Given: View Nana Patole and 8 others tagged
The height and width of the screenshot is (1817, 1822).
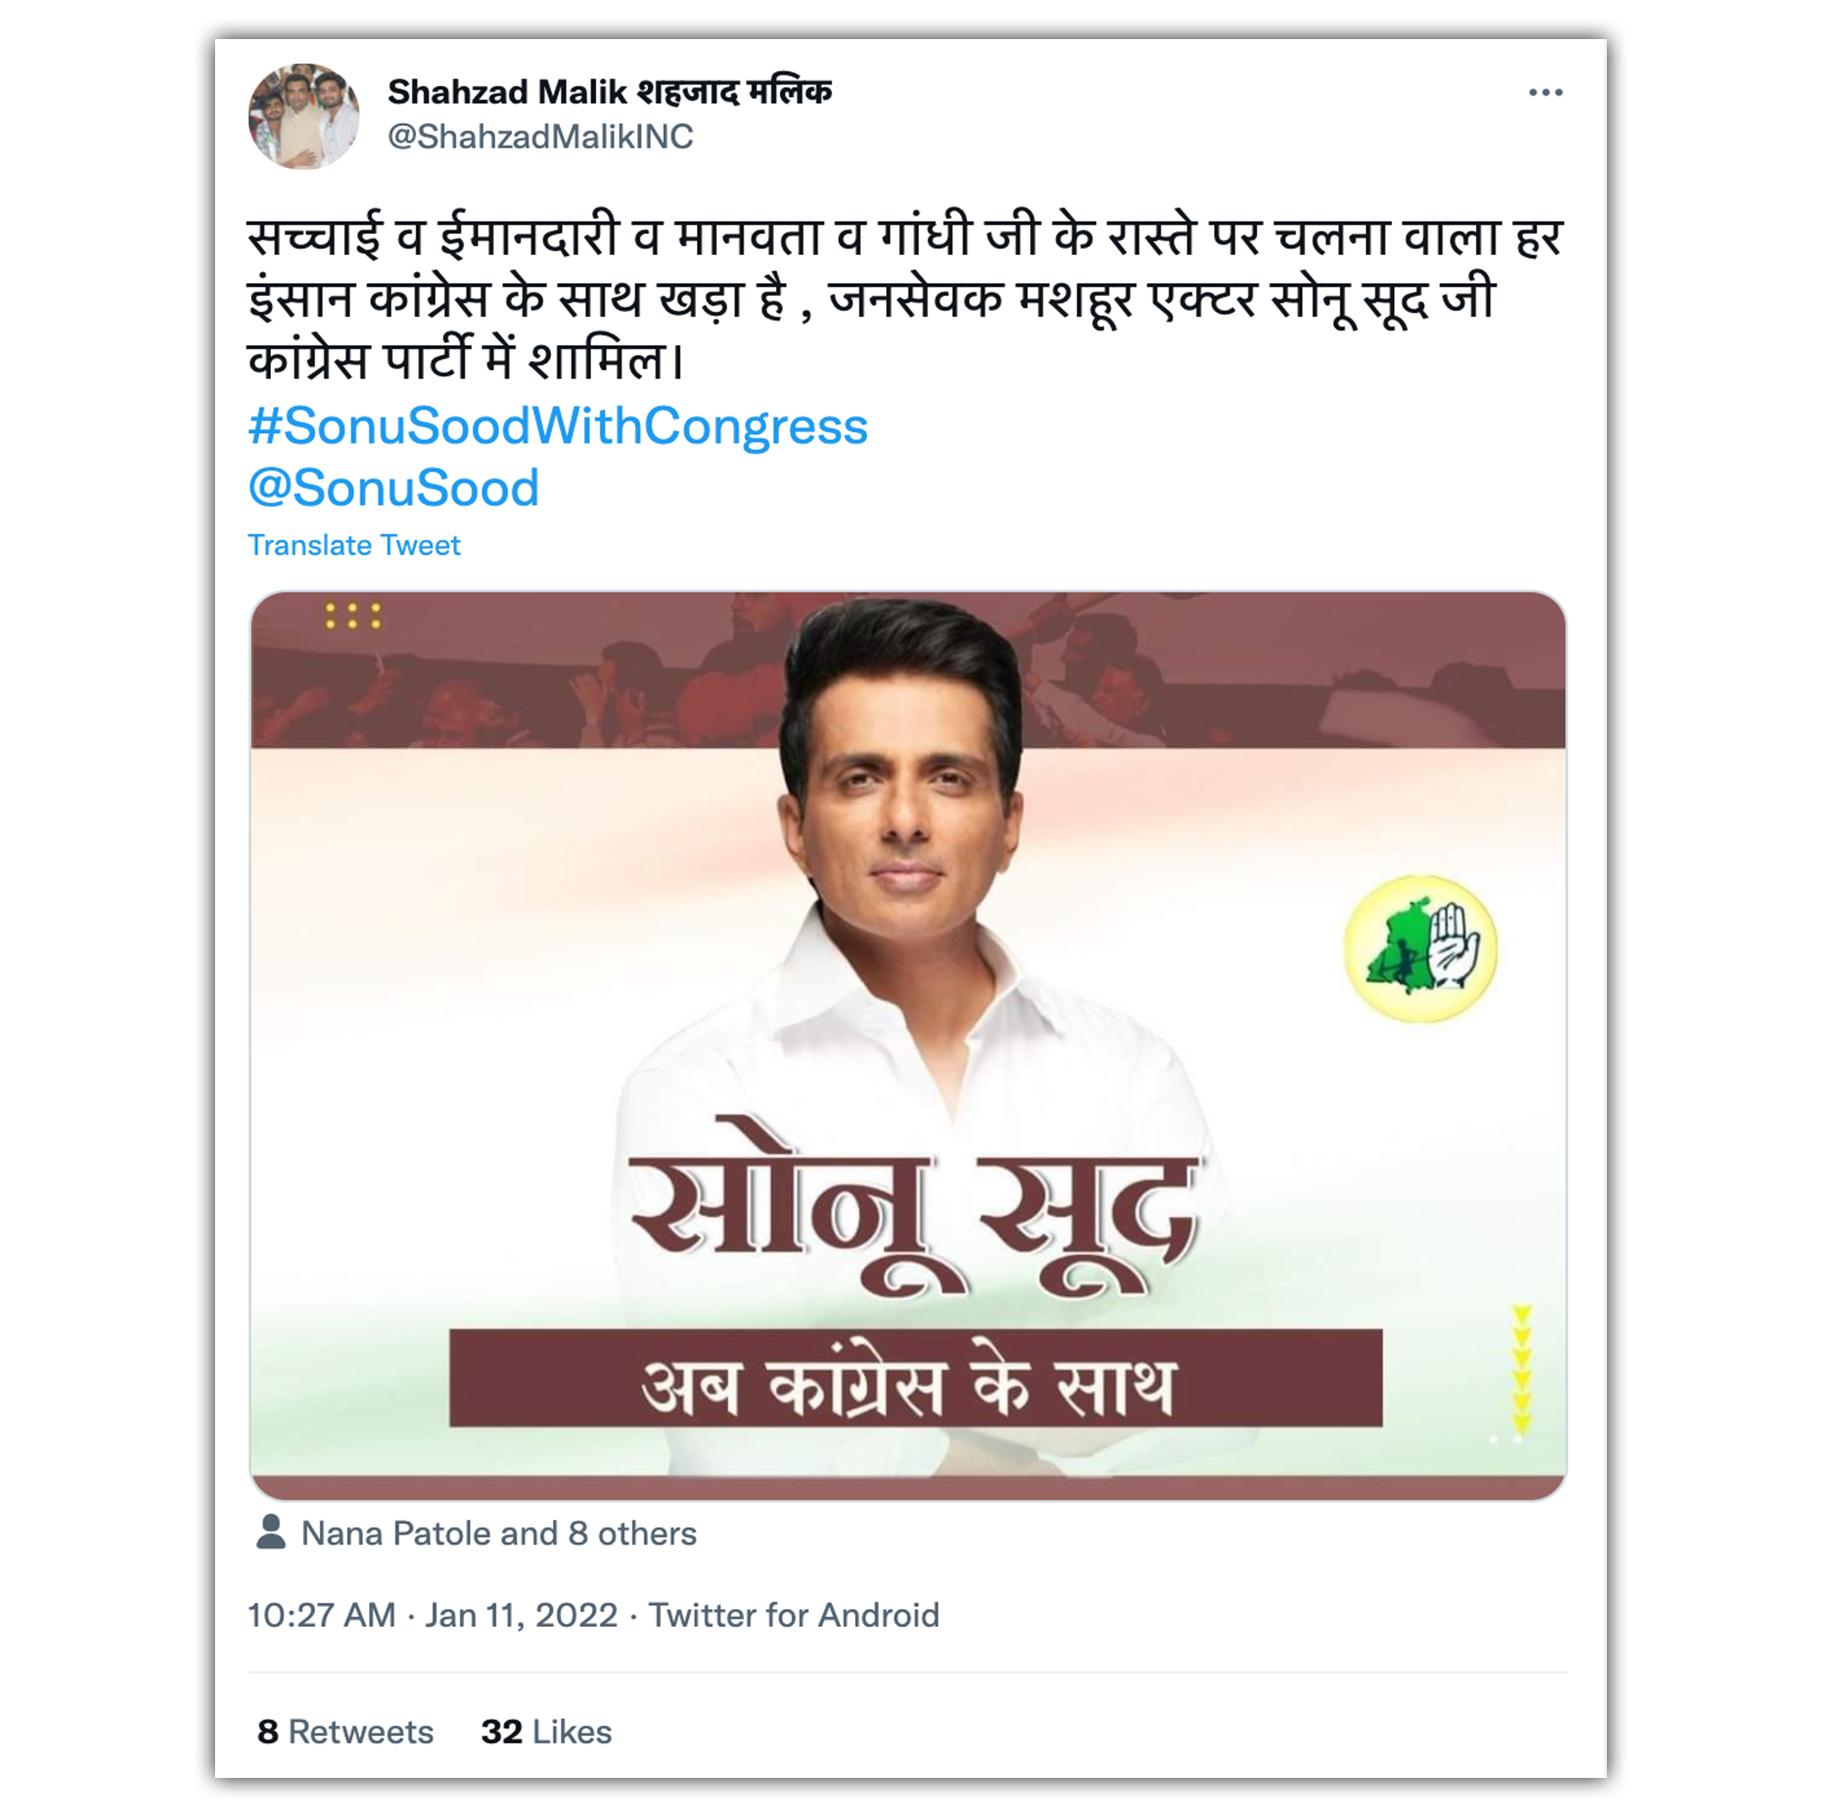Looking at the screenshot, I should [x=498, y=1533].
